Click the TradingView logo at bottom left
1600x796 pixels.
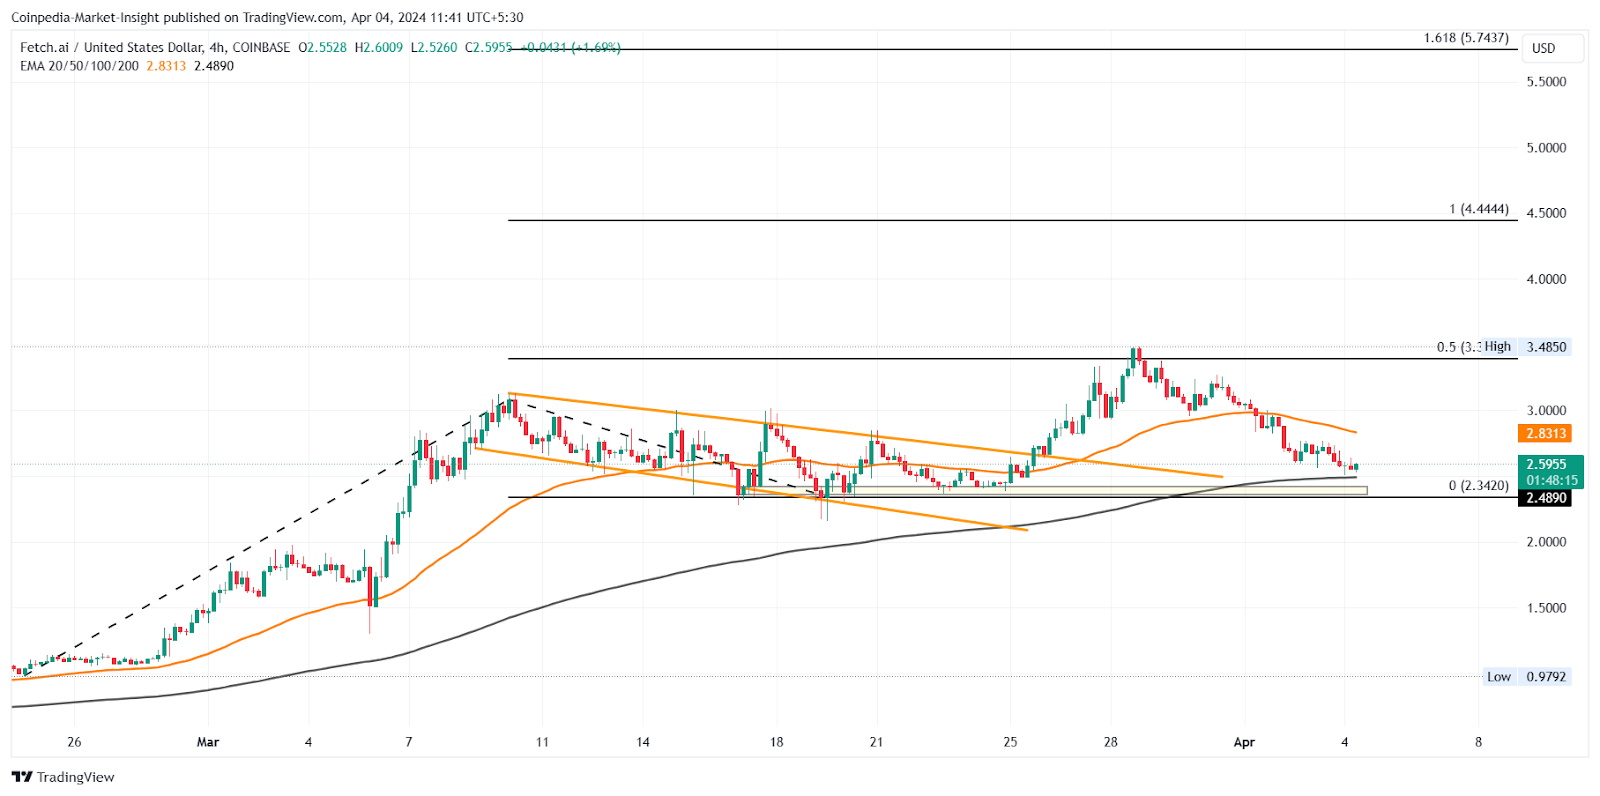(63, 777)
